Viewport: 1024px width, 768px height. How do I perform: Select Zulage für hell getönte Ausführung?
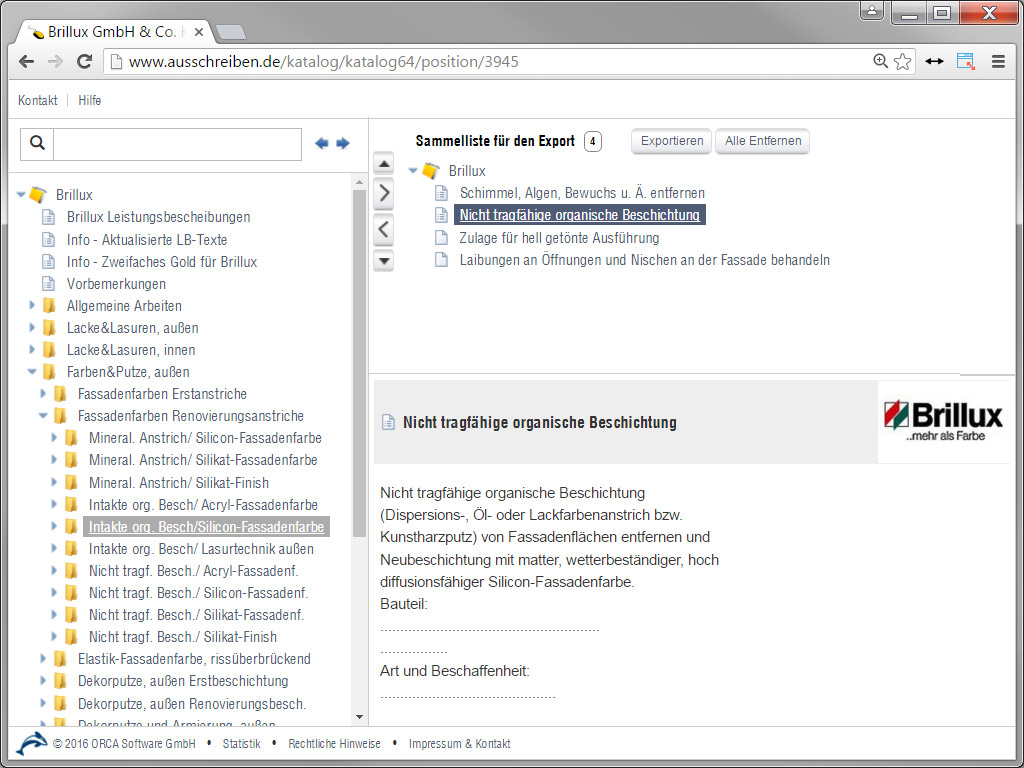pos(559,238)
